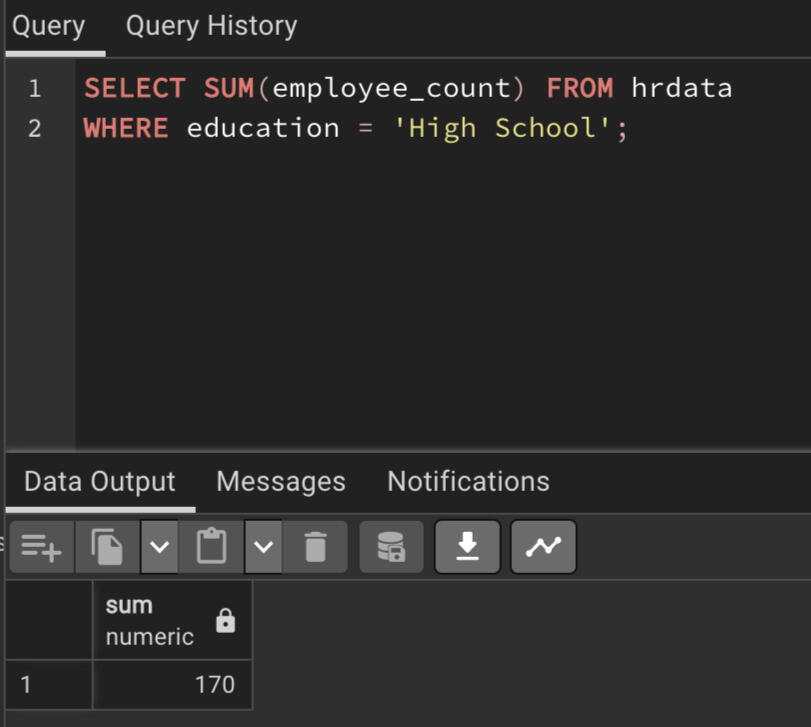Click the Delete row trash icon

315,547
